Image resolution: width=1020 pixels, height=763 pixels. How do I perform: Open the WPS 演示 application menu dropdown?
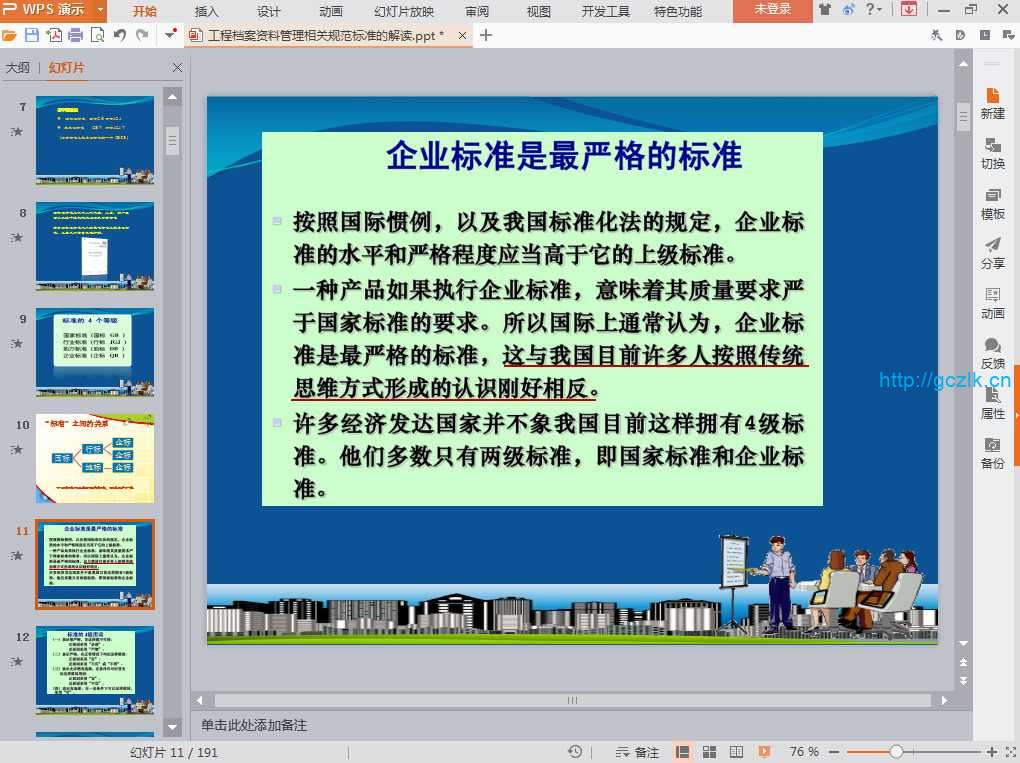click(101, 10)
